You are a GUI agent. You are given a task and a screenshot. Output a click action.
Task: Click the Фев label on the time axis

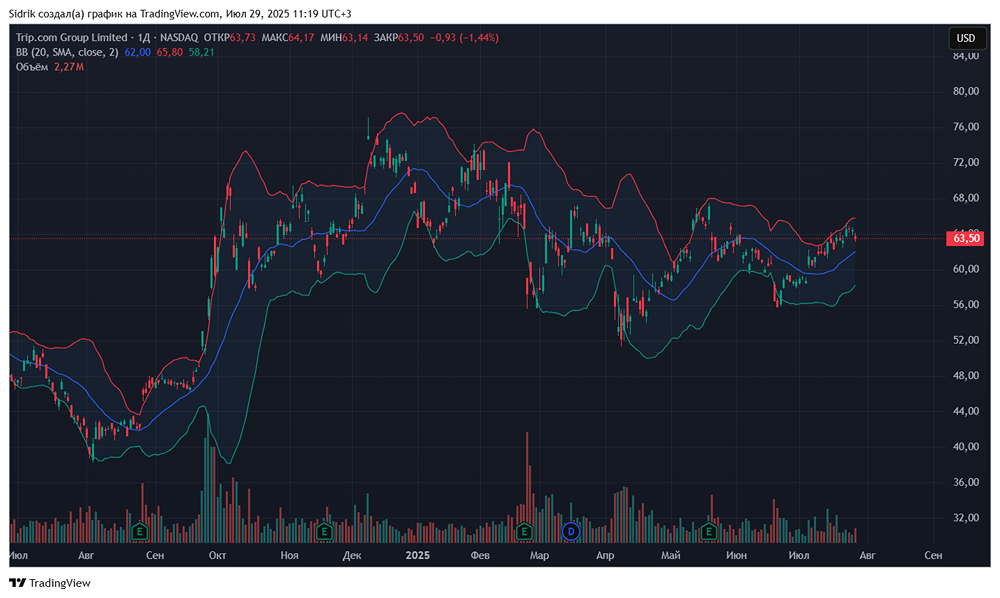click(x=480, y=555)
